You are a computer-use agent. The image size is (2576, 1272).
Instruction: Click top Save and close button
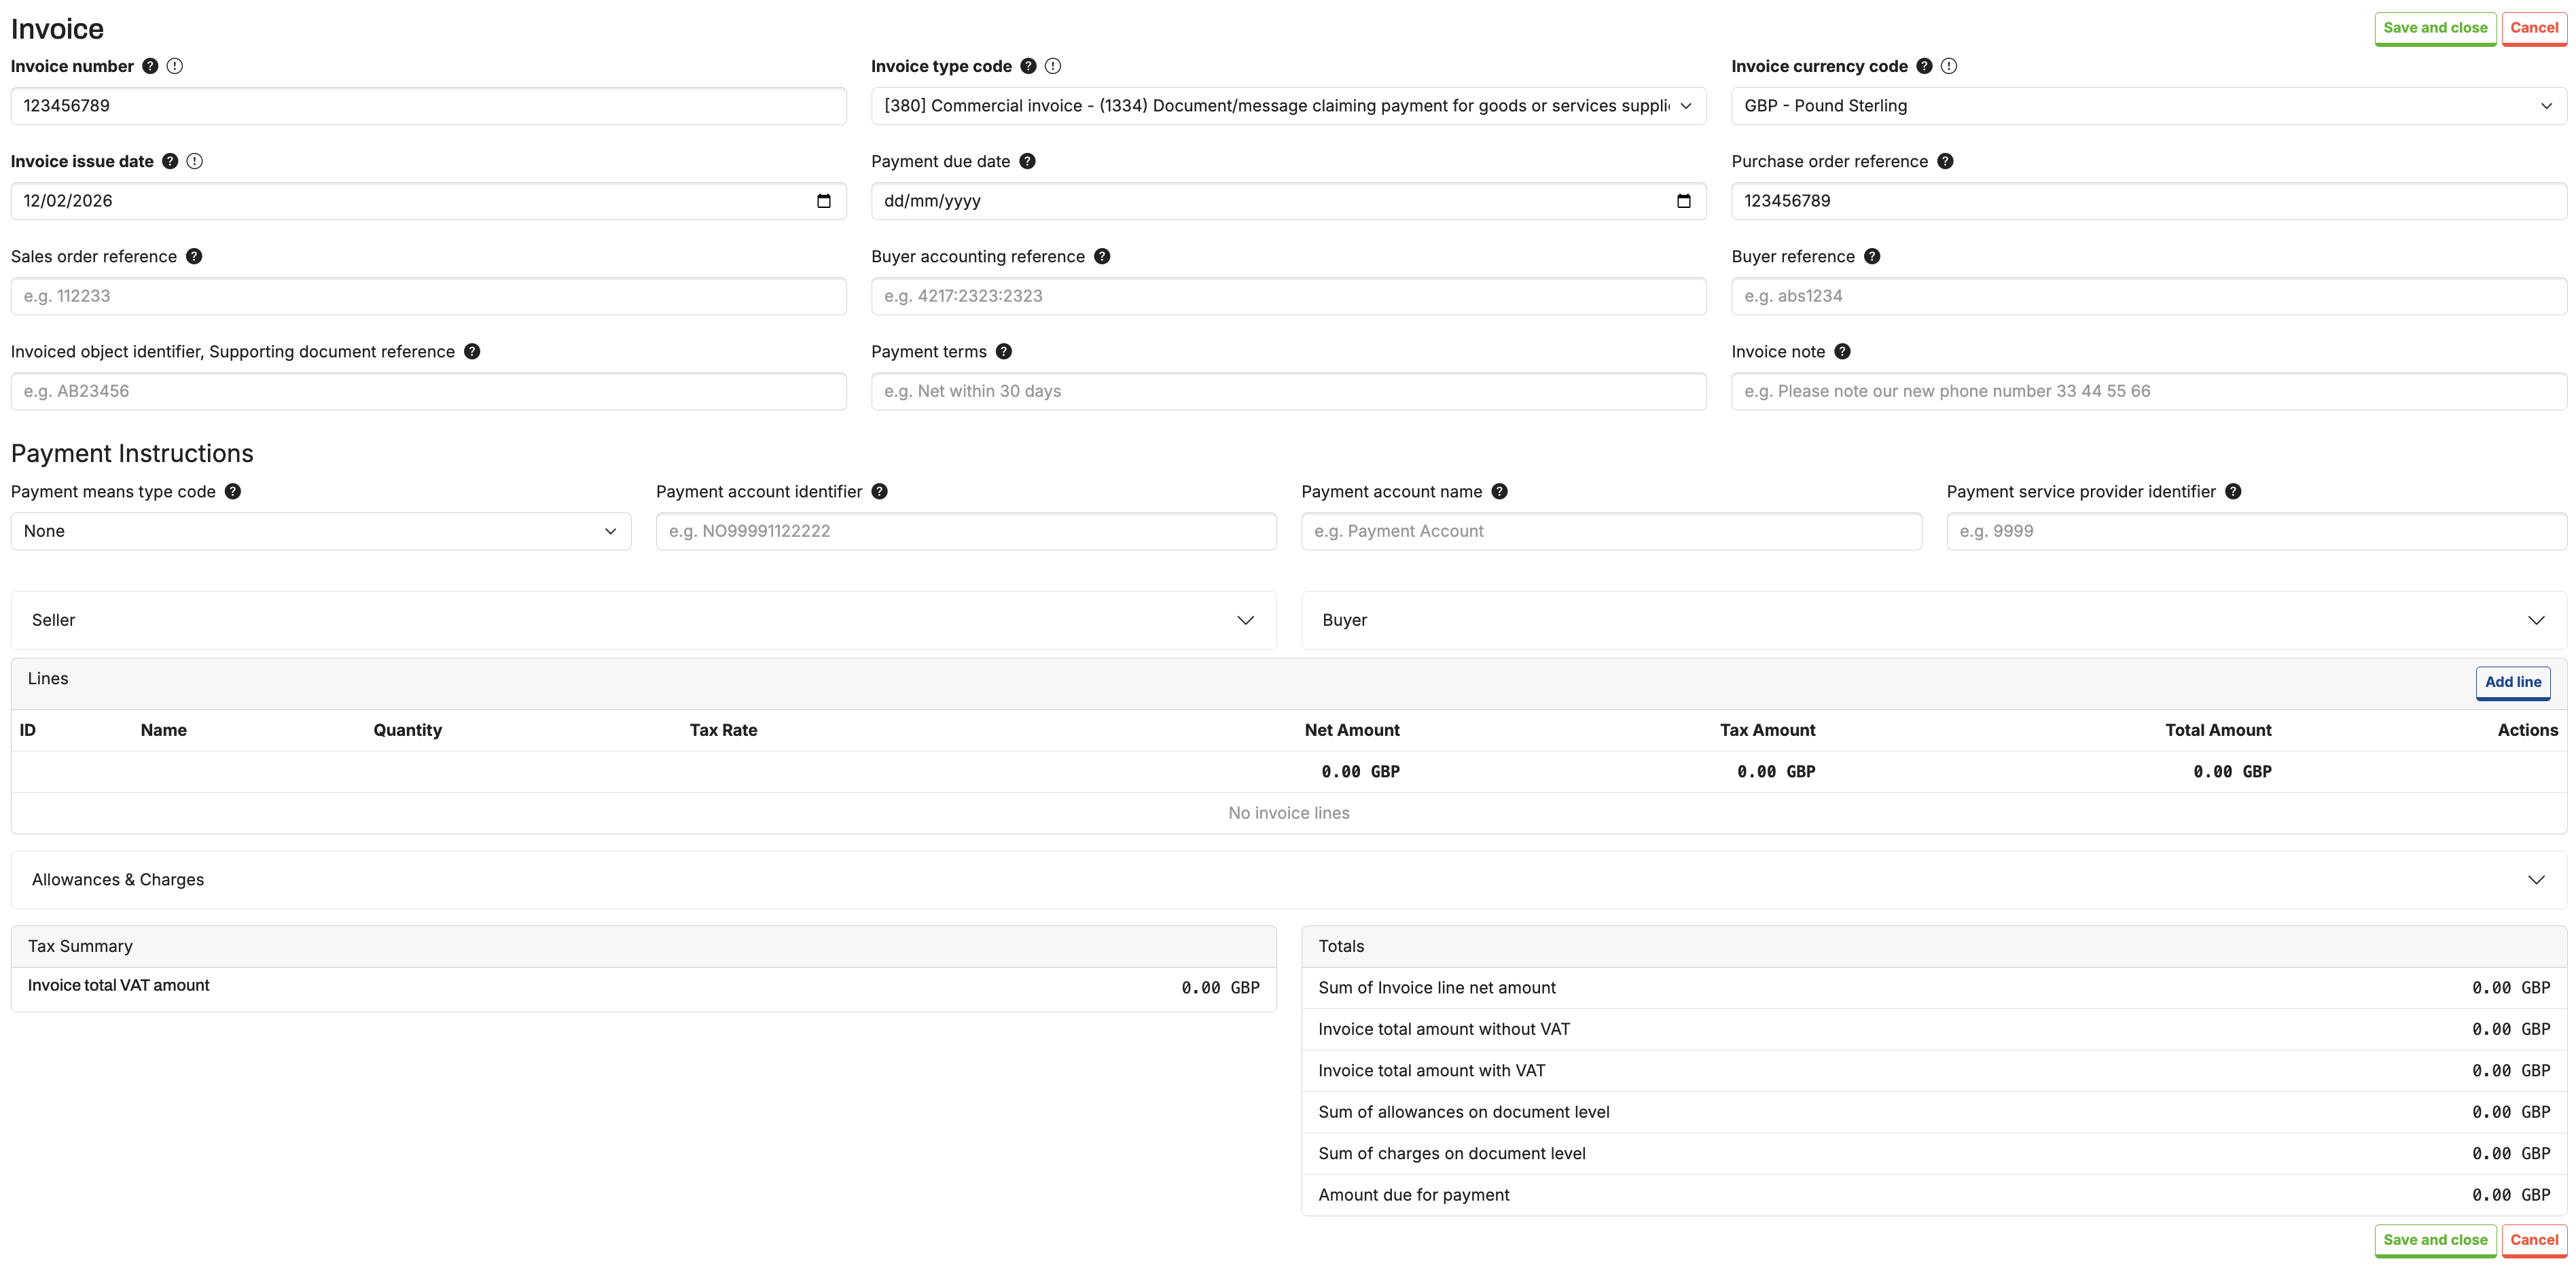2435,28
